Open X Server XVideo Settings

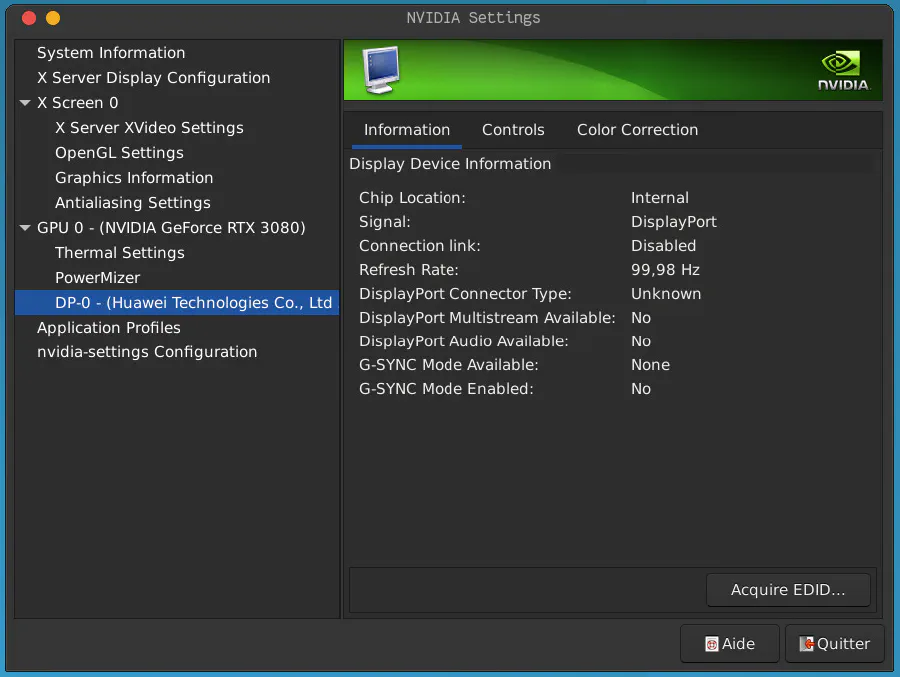click(149, 128)
